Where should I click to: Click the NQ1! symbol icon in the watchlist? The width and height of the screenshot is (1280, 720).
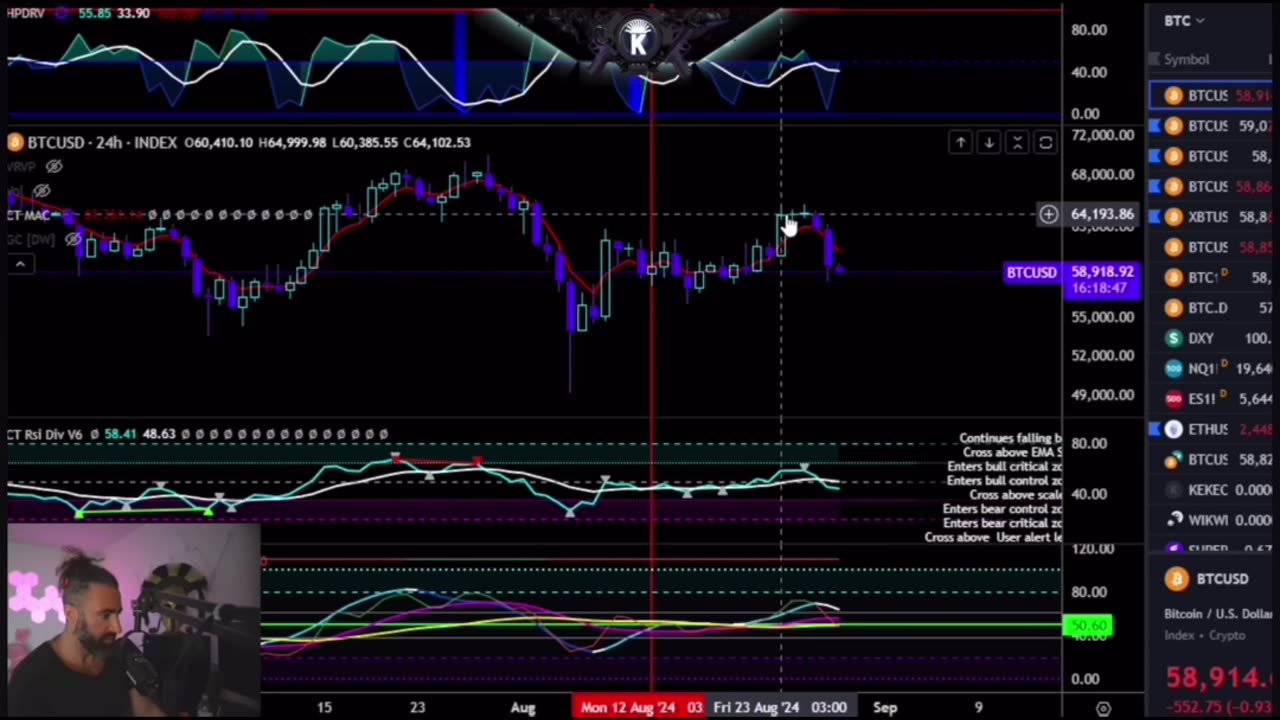[1174, 368]
